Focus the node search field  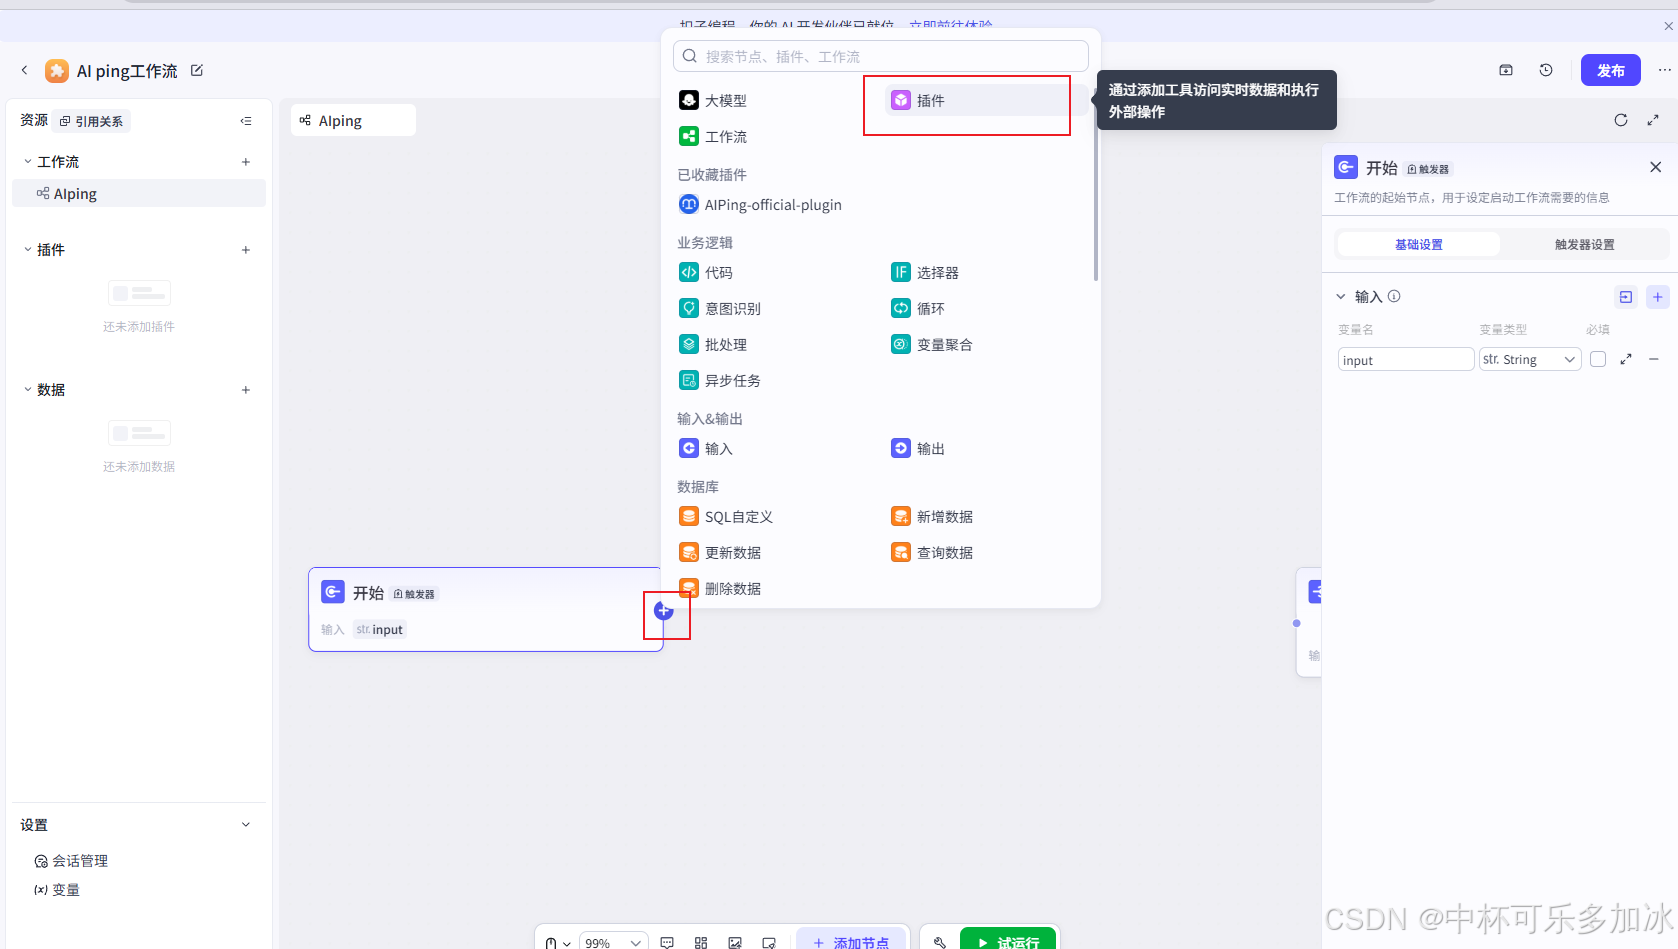[881, 56]
